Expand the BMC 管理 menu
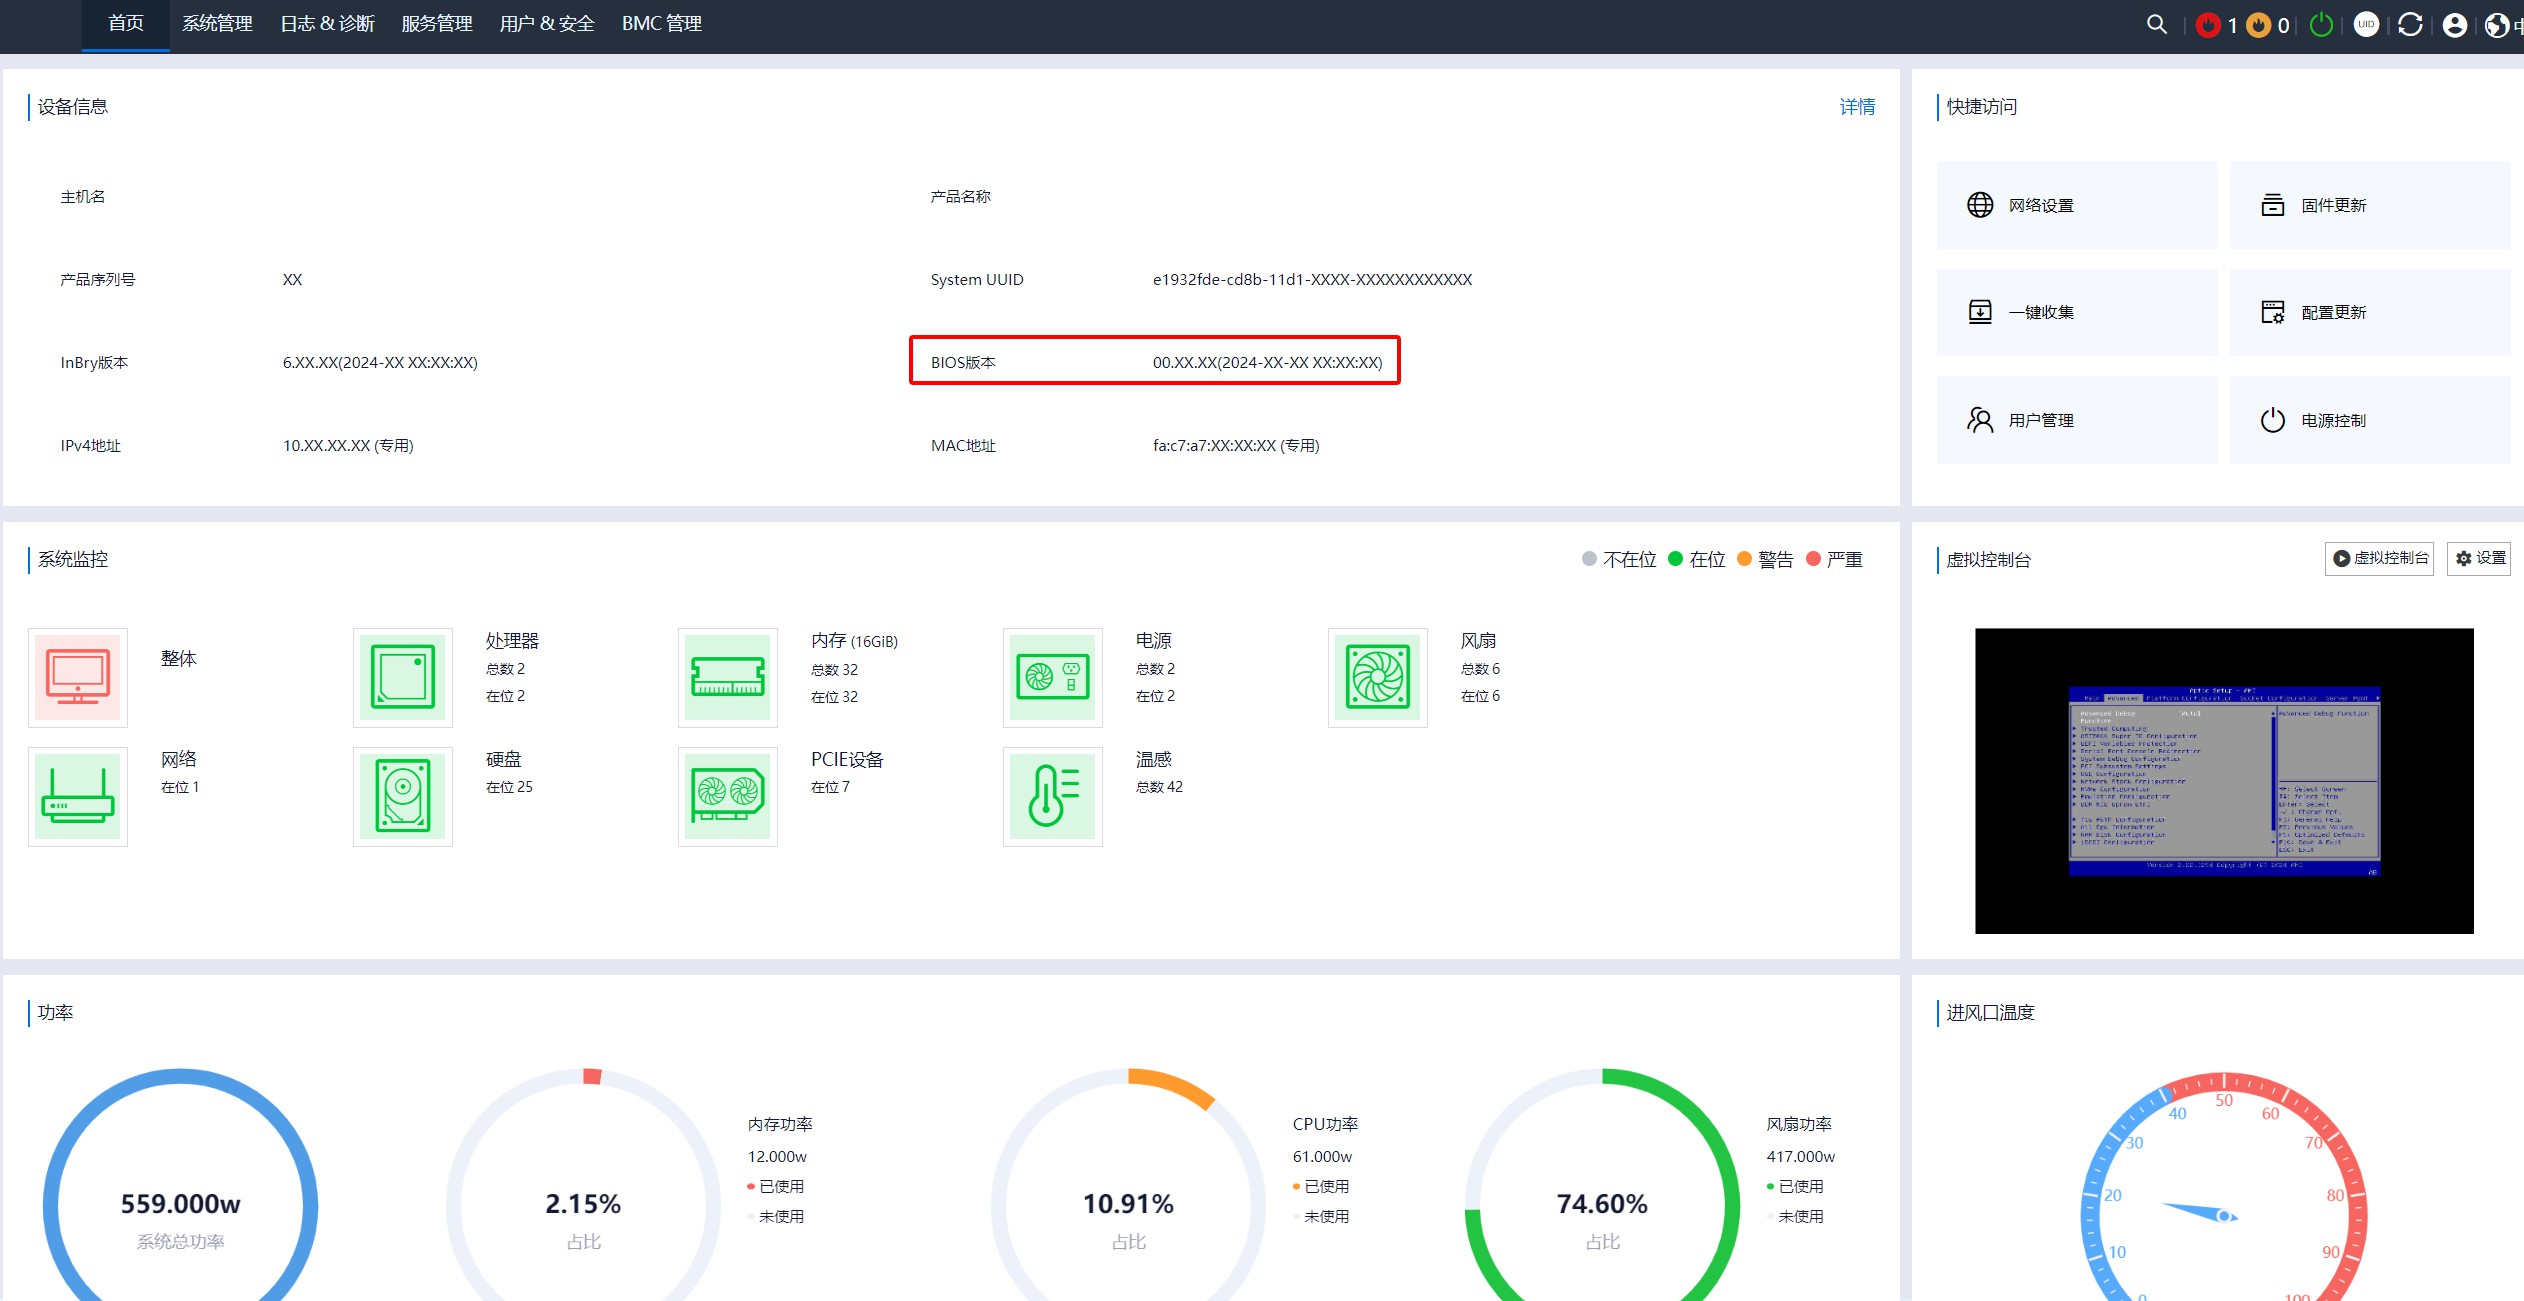The width and height of the screenshot is (2524, 1301). click(x=661, y=24)
